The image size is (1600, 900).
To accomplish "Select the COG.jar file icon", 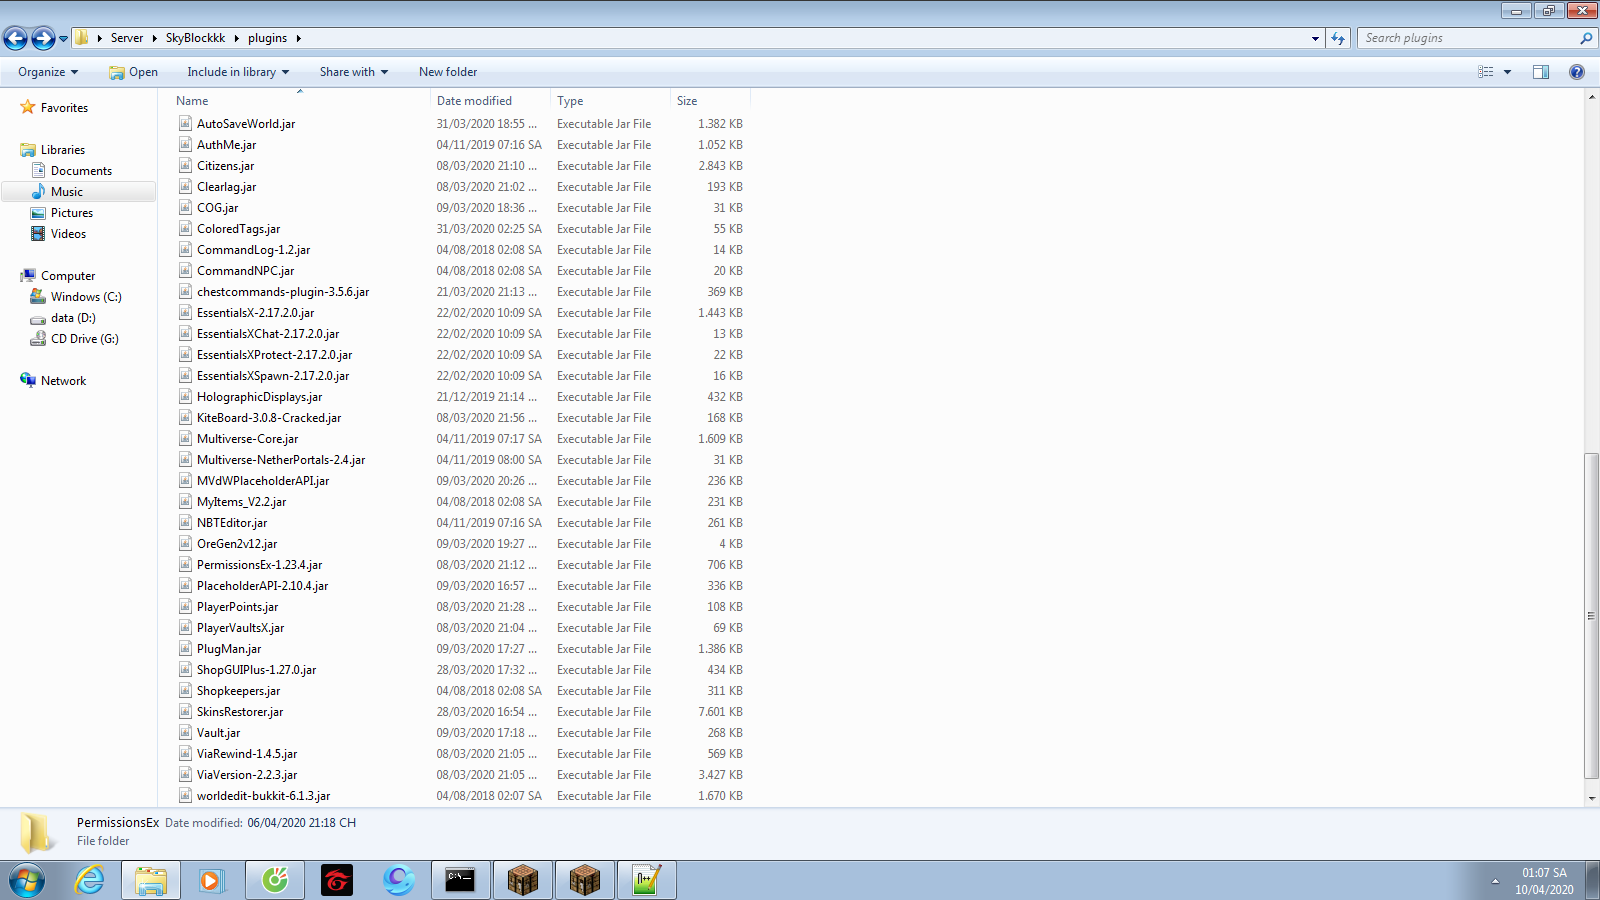I will pyautogui.click(x=185, y=208).
